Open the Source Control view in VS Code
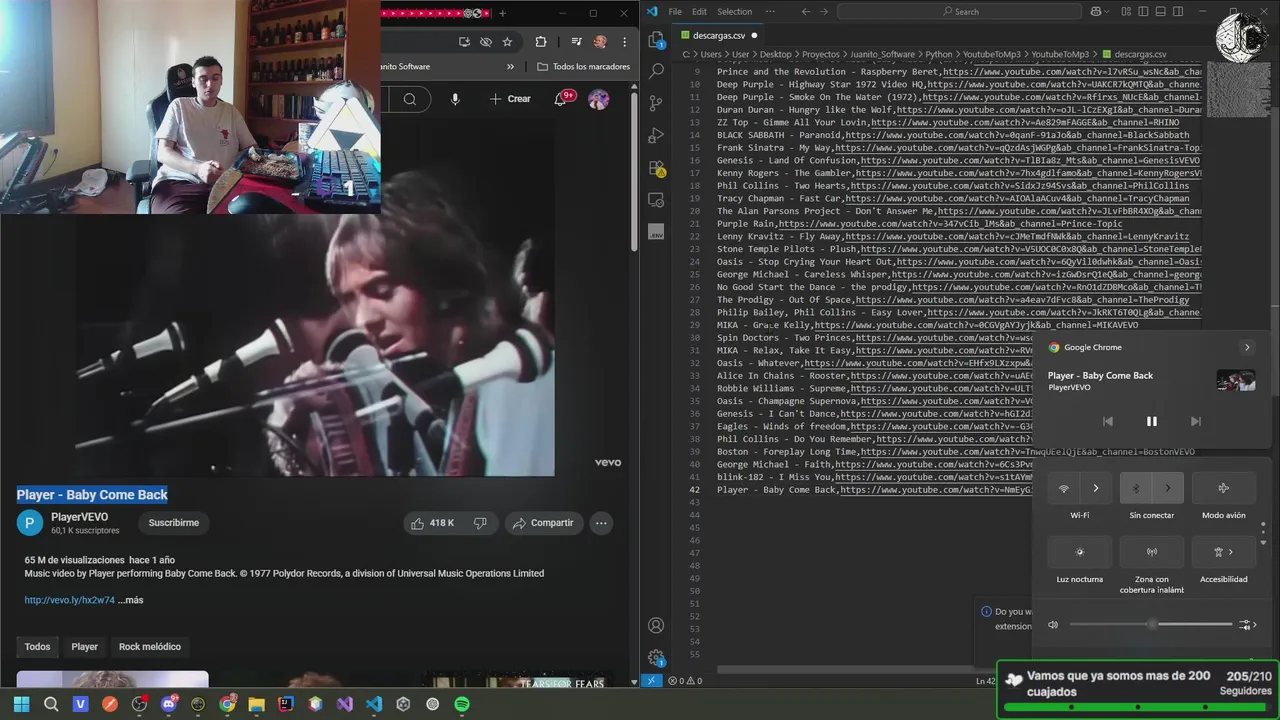 click(656, 103)
